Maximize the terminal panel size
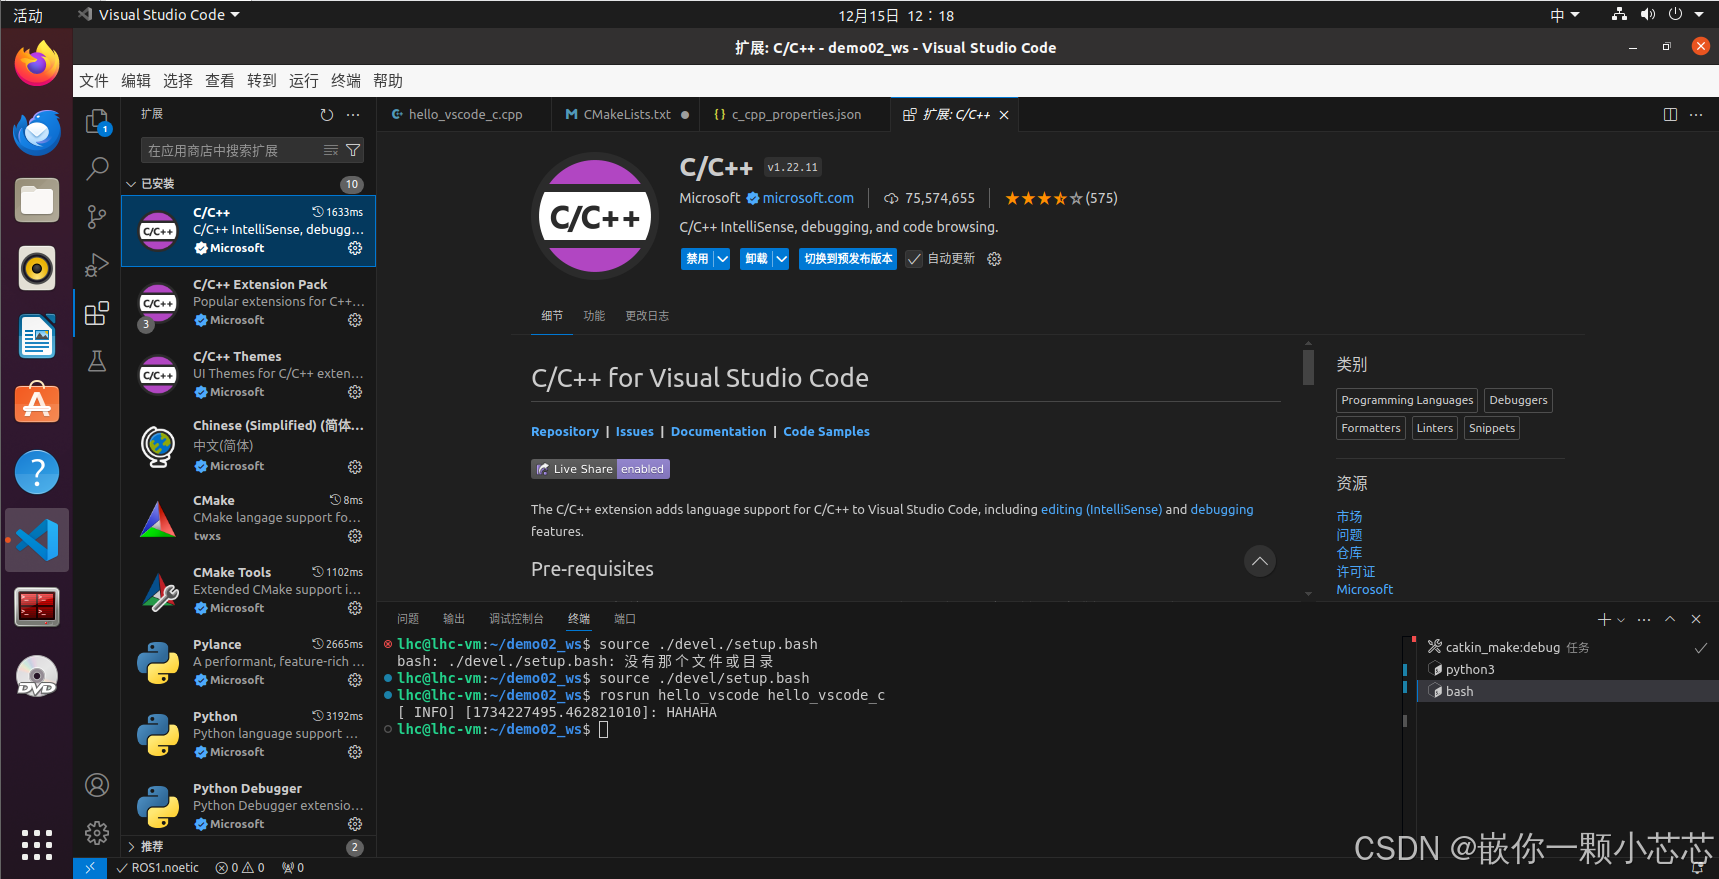This screenshot has width=1719, height=879. (x=1670, y=620)
